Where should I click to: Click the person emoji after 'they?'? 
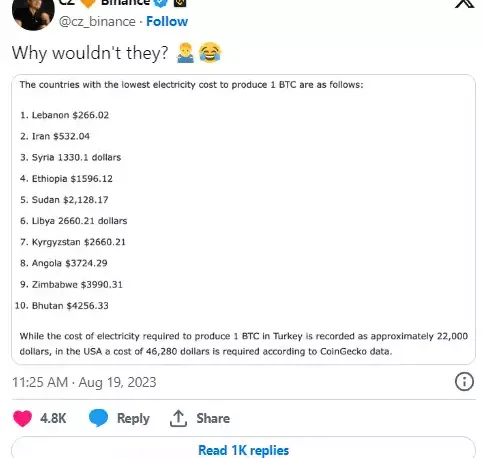pos(185,53)
